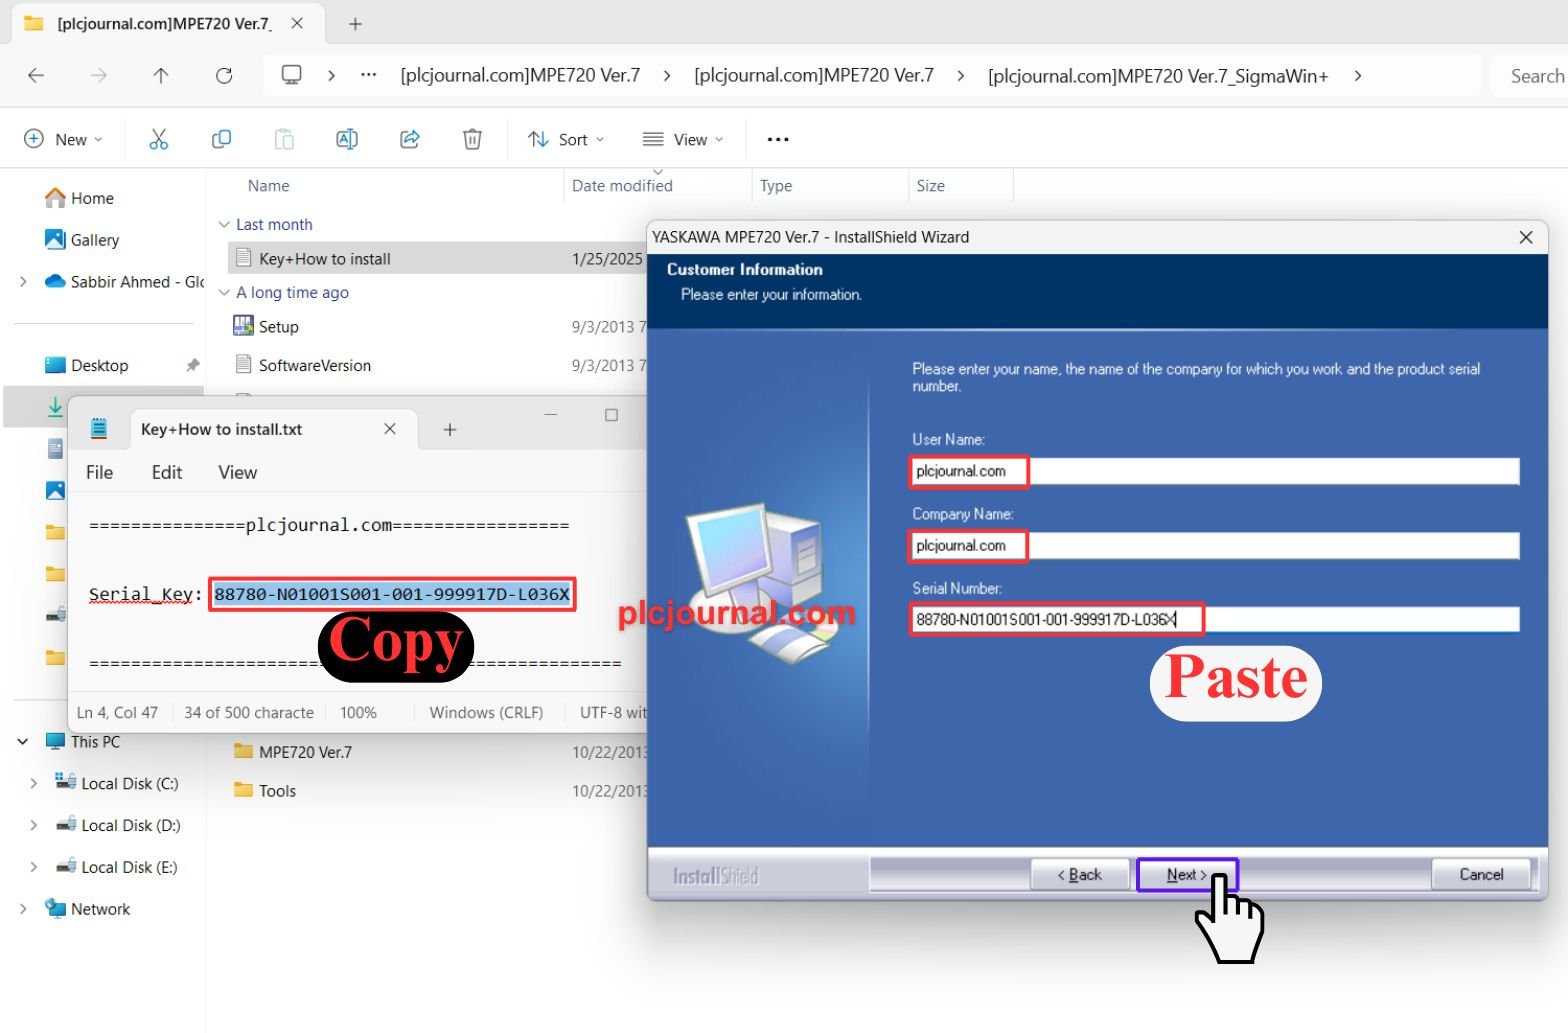Viewport: 1568px width, 1033px height.
Task: Go back with the Explorer back arrow
Action: click(36, 75)
